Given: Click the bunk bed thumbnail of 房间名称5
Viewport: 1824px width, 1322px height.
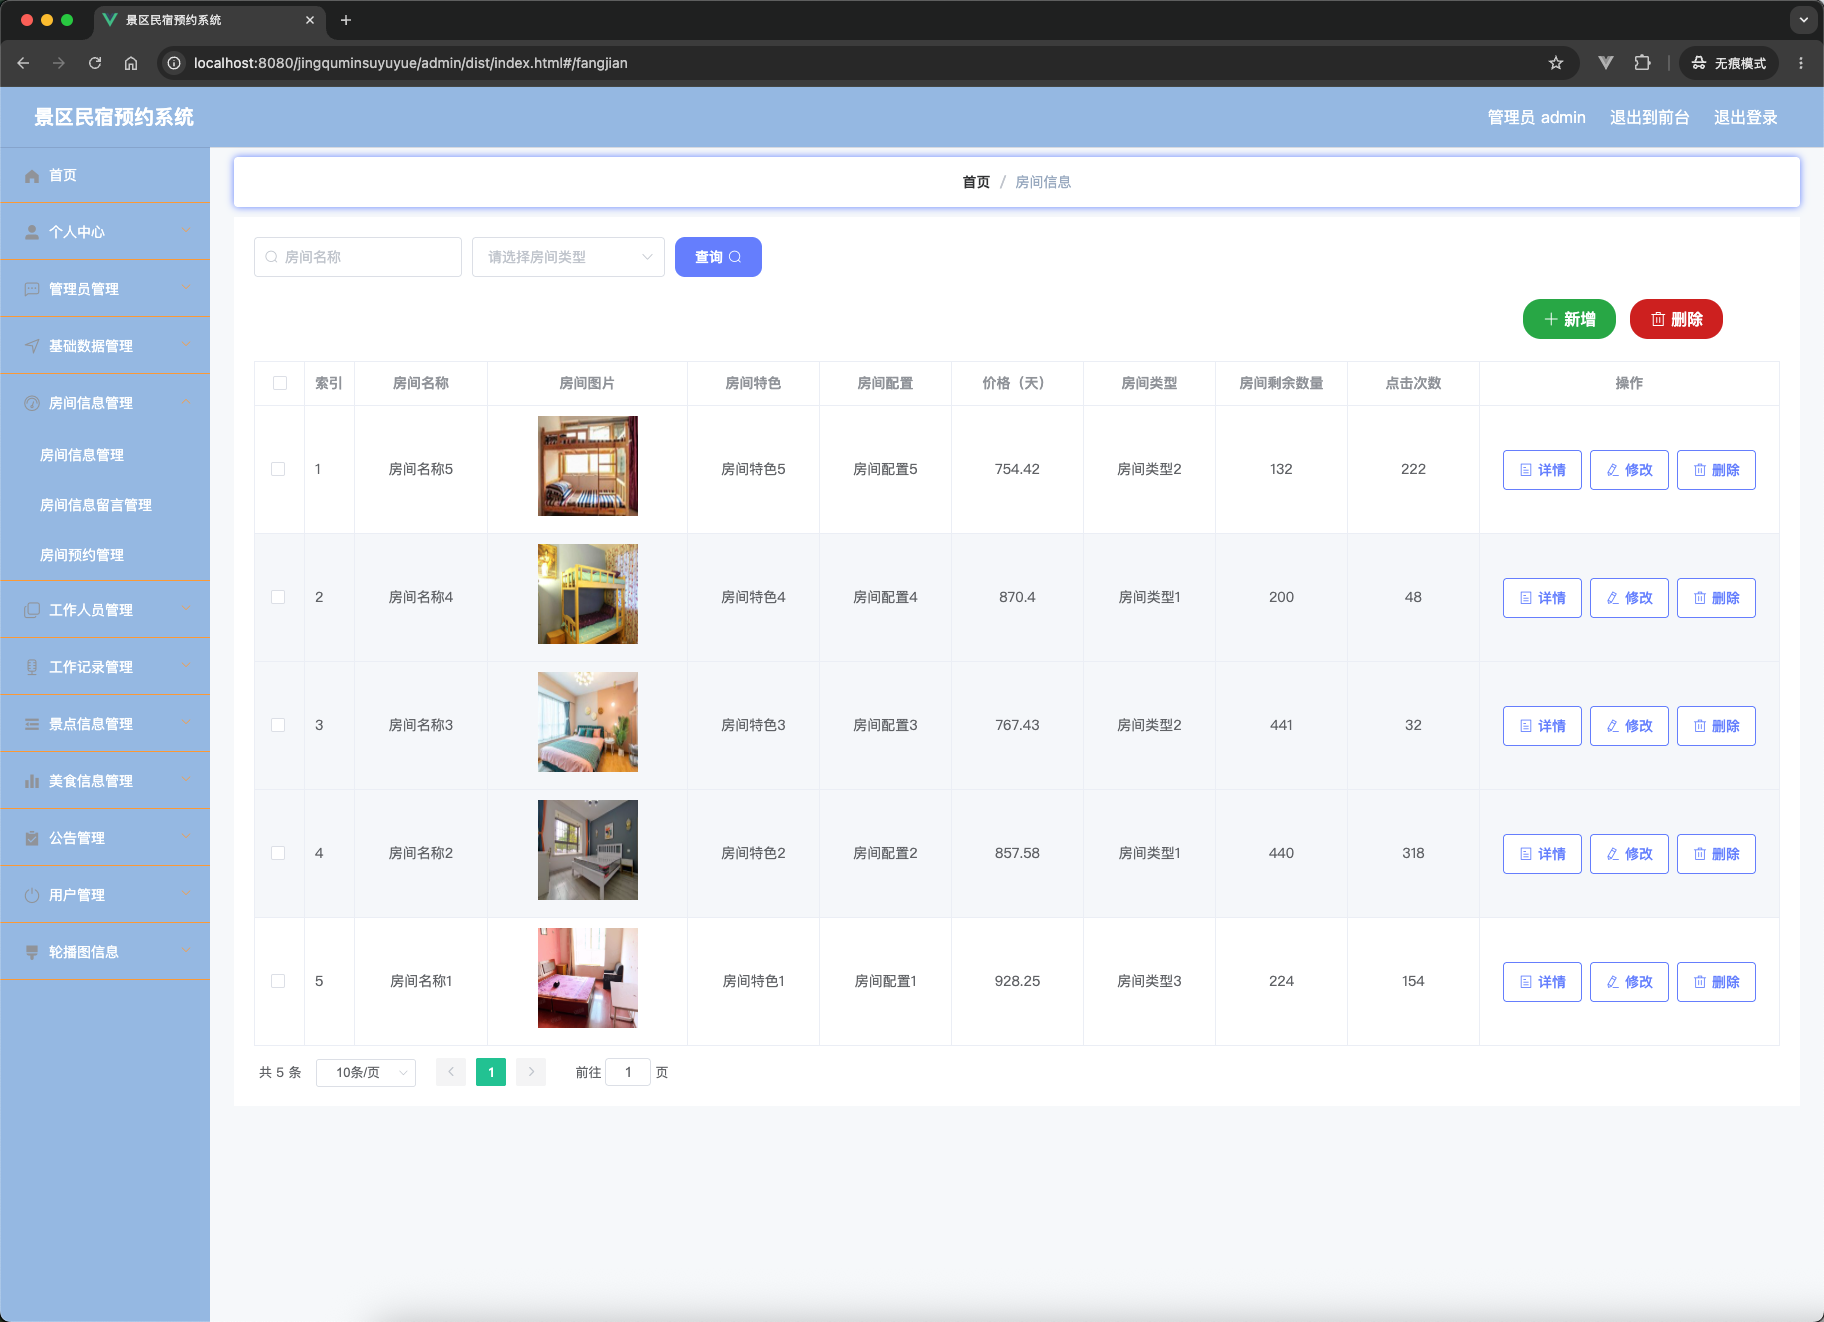Looking at the screenshot, I should [588, 466].
